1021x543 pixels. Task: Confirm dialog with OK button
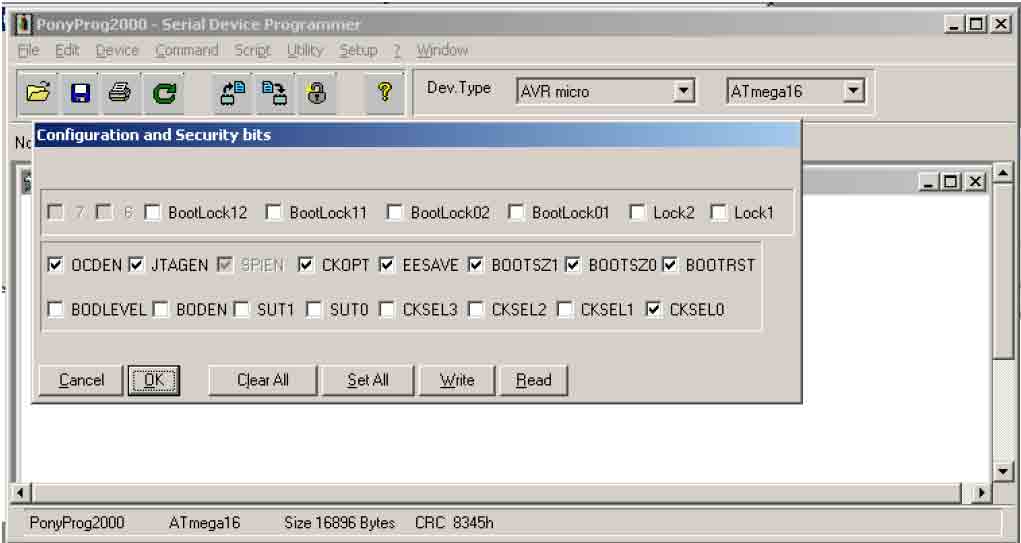click(x=154, y=380)
